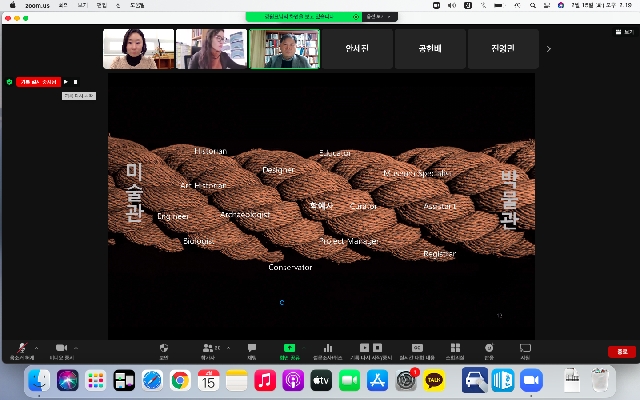Open the zoom.us menu in menu bar
This screenshot has height=400, width=640.
pyautogui.click(x=36, y=5)
